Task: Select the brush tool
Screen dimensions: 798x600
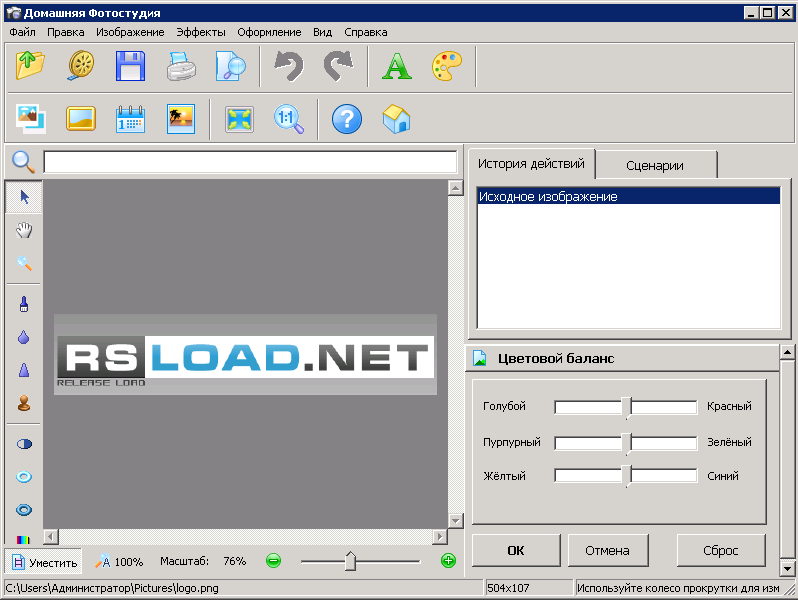Action: coord(24,304)
